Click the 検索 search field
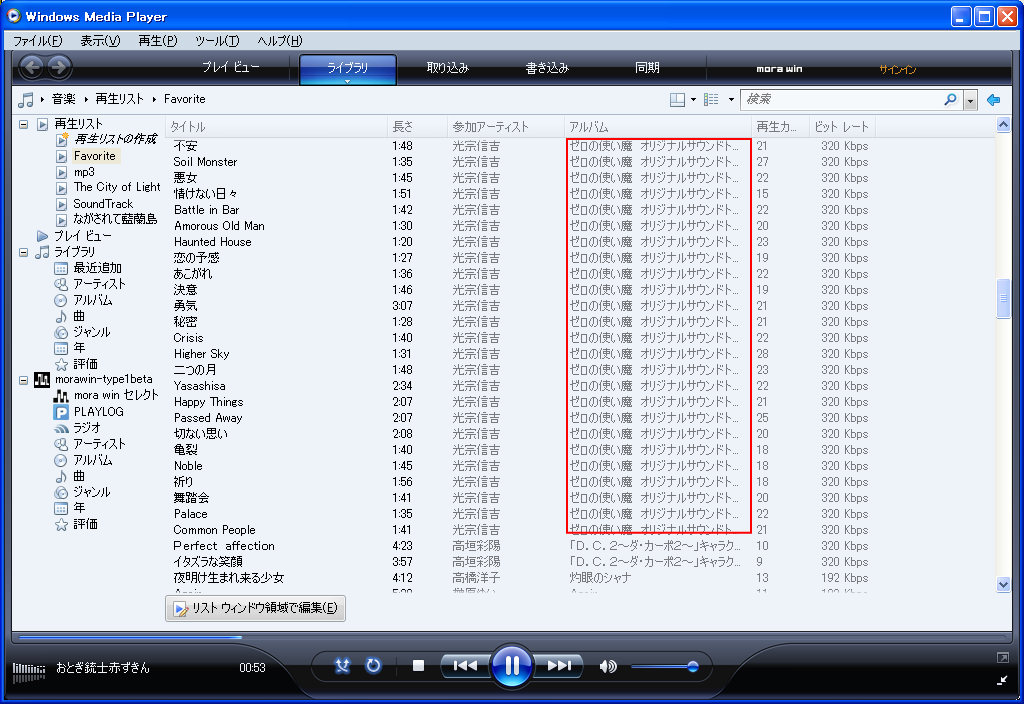The width and height of the screenshot is (1024, 704). 842,99
